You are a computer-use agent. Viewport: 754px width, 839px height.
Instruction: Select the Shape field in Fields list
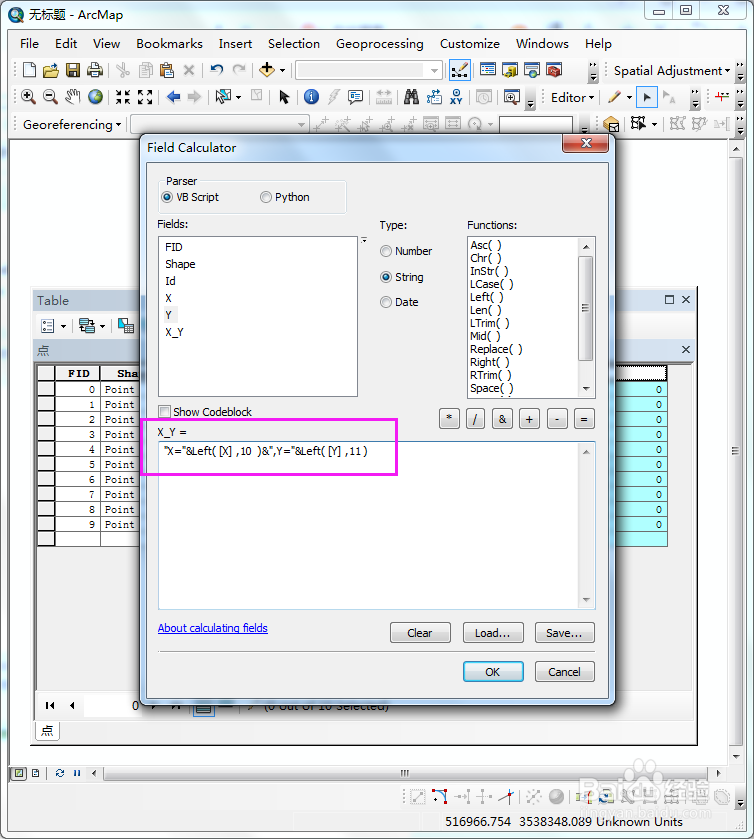tap(180, 264)
